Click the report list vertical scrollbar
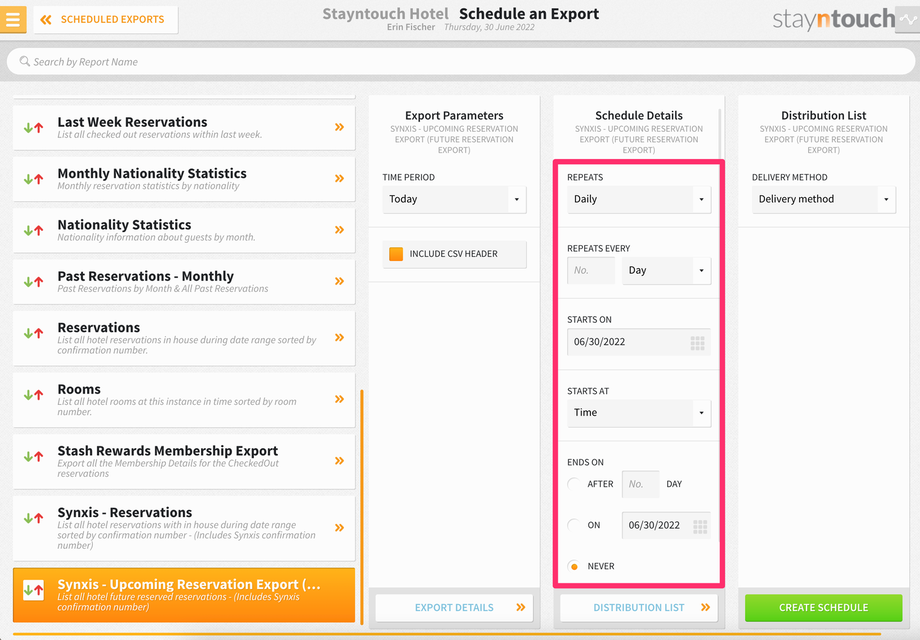Viewport: 920px width, 640px height. (361, 506)
